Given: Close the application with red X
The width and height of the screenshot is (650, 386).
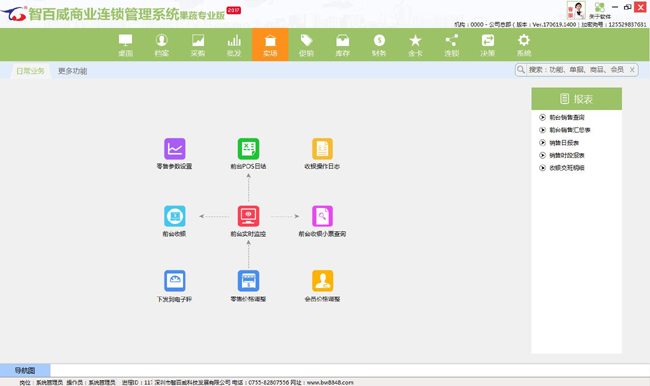Looking at the screenshot, I should pos(640,7).
